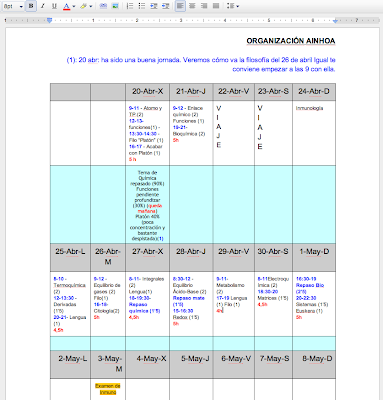Select the 8-May-D header cell

pos(314,364)
